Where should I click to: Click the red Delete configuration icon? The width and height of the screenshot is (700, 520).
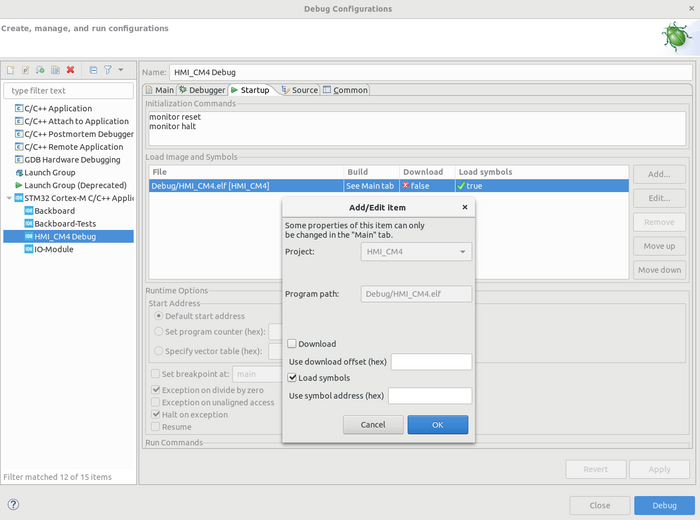pyautogui.click(x=71, y=70)
